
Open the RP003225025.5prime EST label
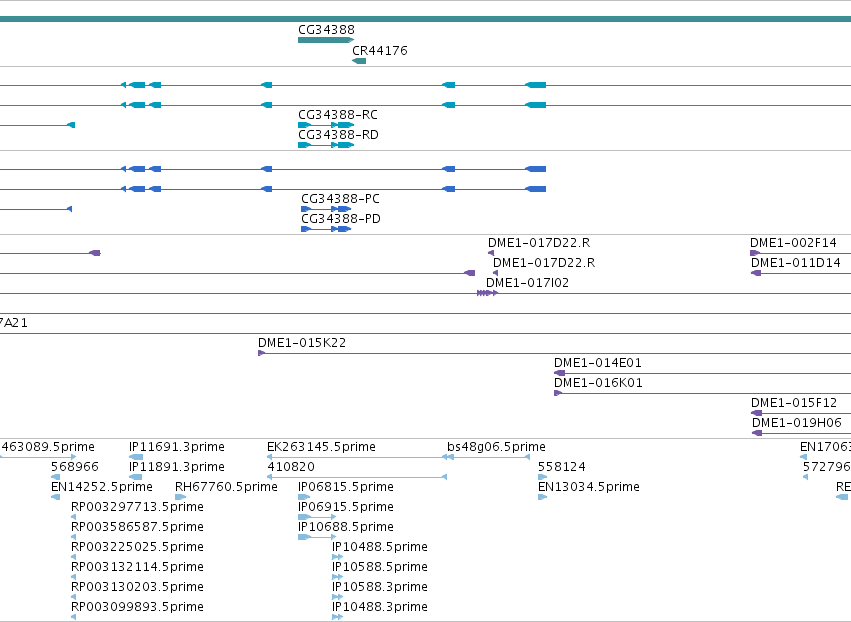(x=137, y=547)
